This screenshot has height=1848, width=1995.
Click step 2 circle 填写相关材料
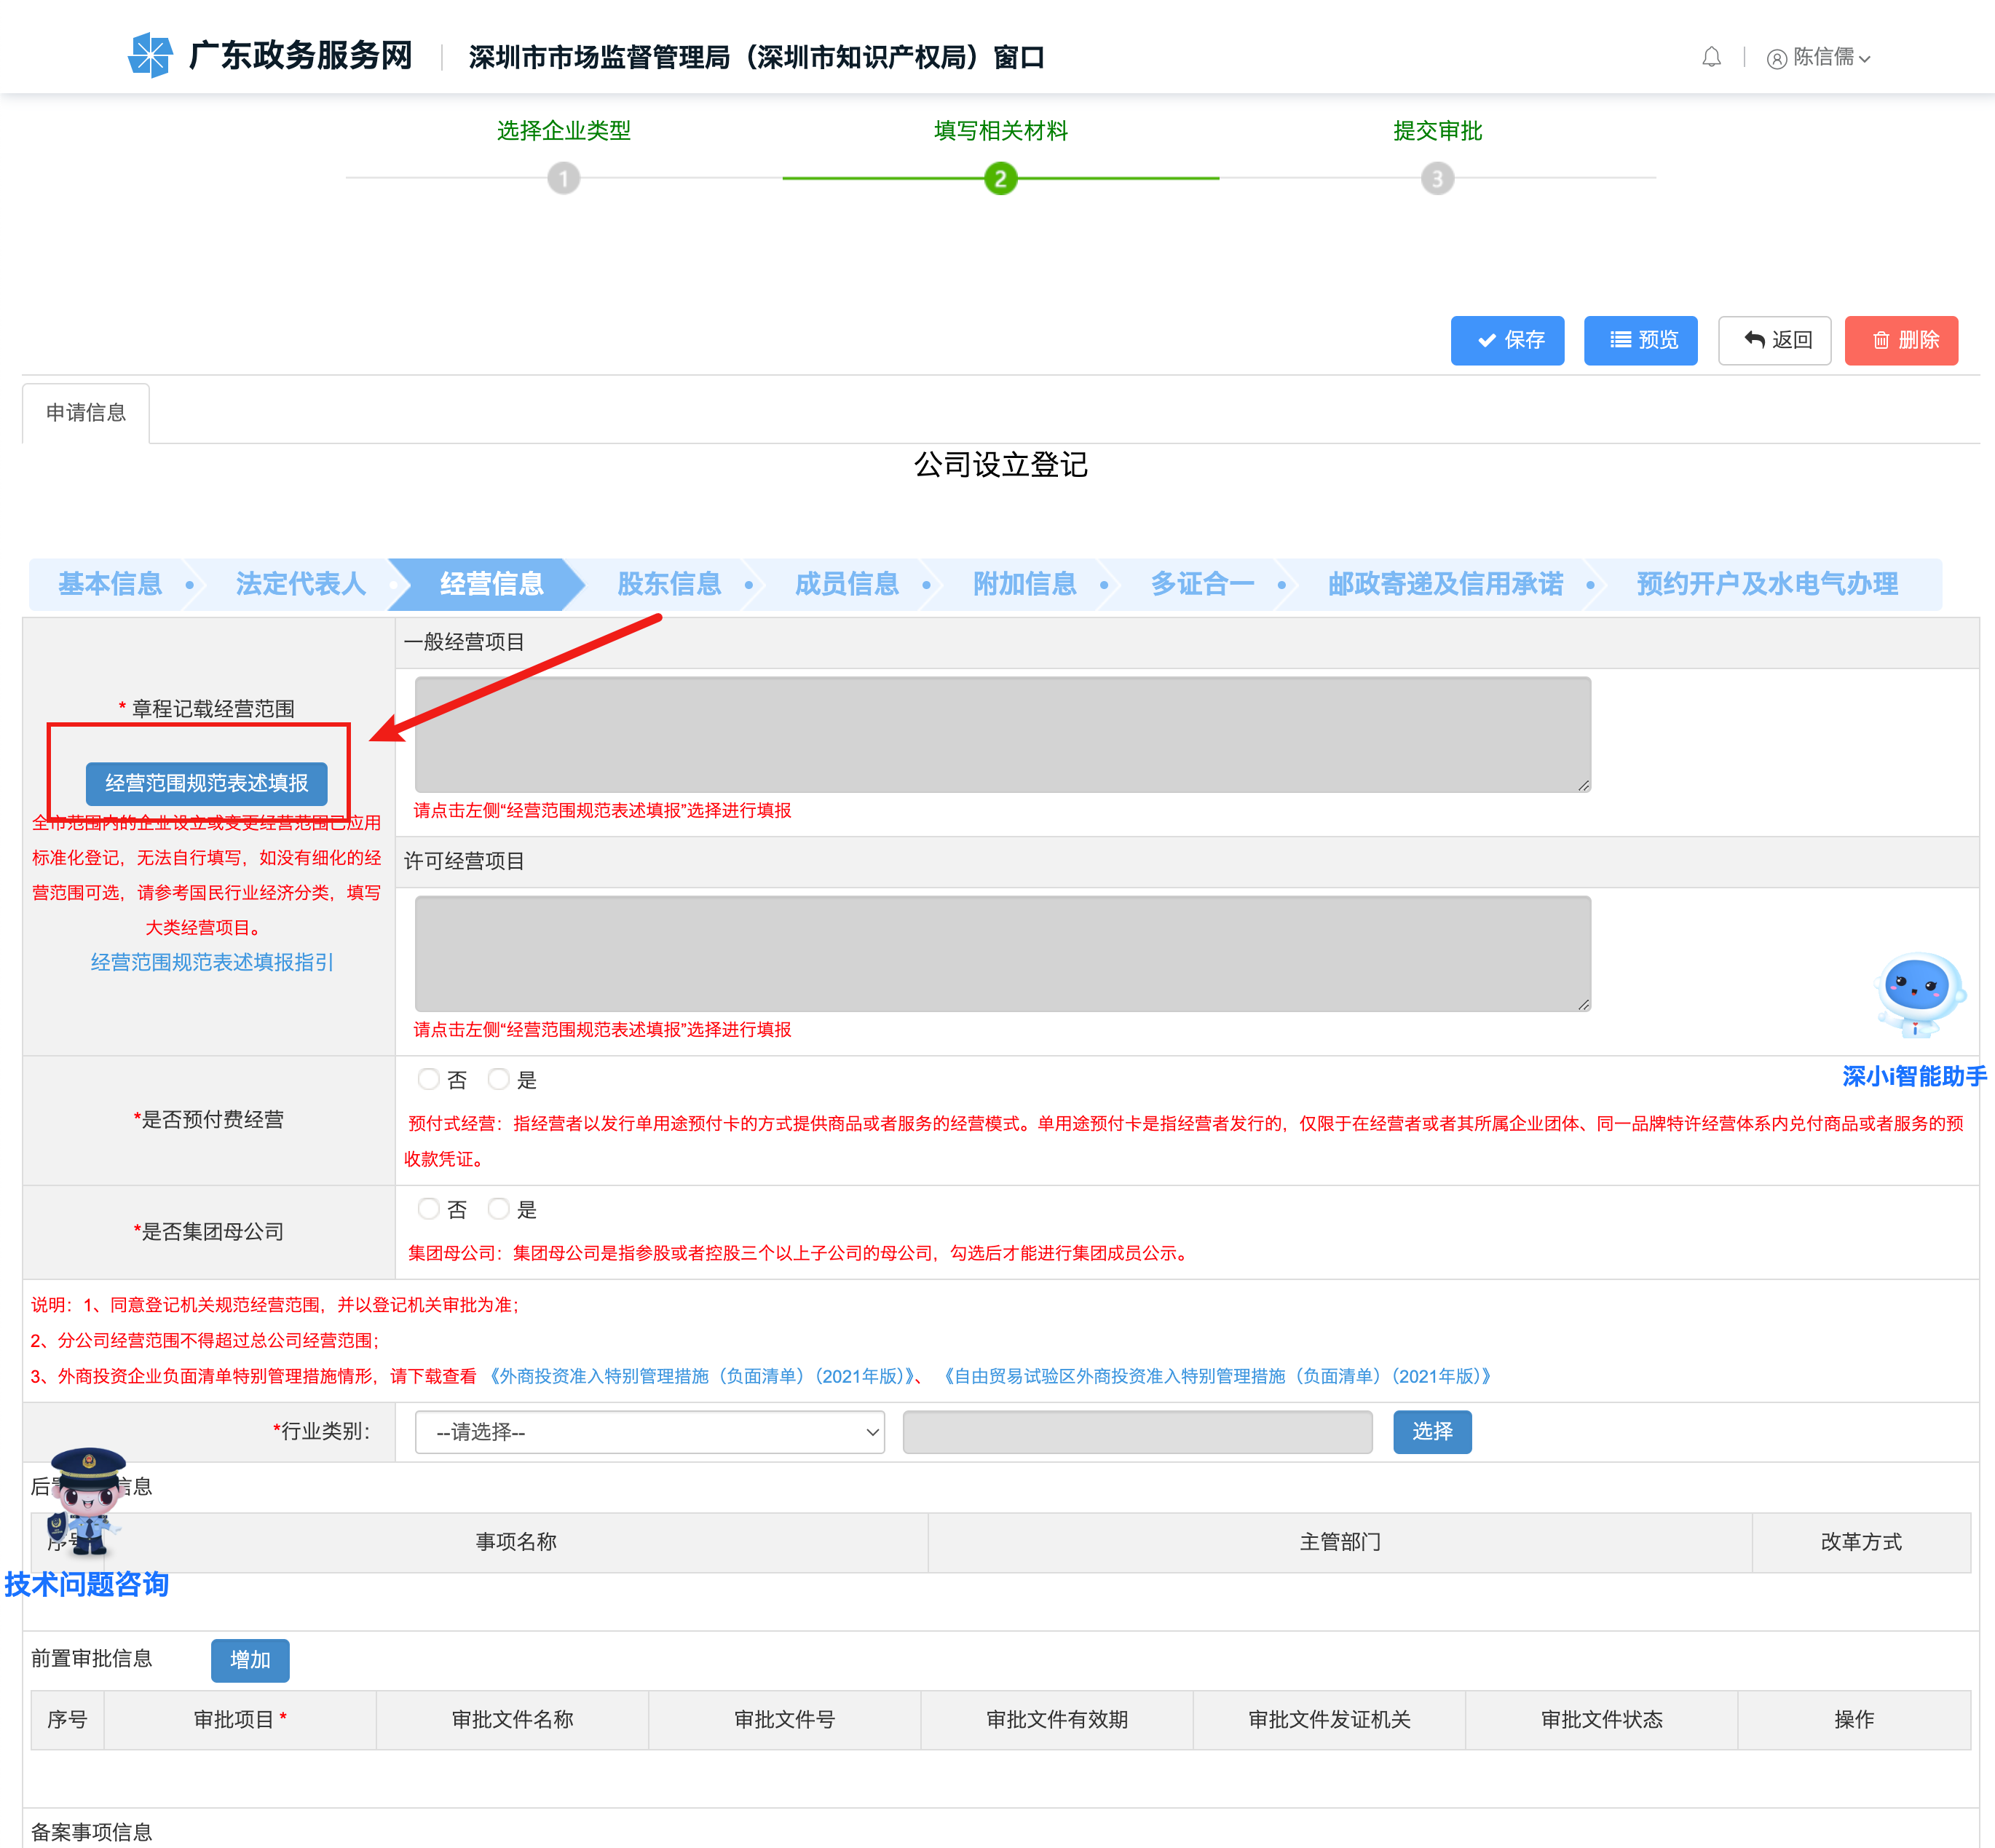[x=1000, y=179]
